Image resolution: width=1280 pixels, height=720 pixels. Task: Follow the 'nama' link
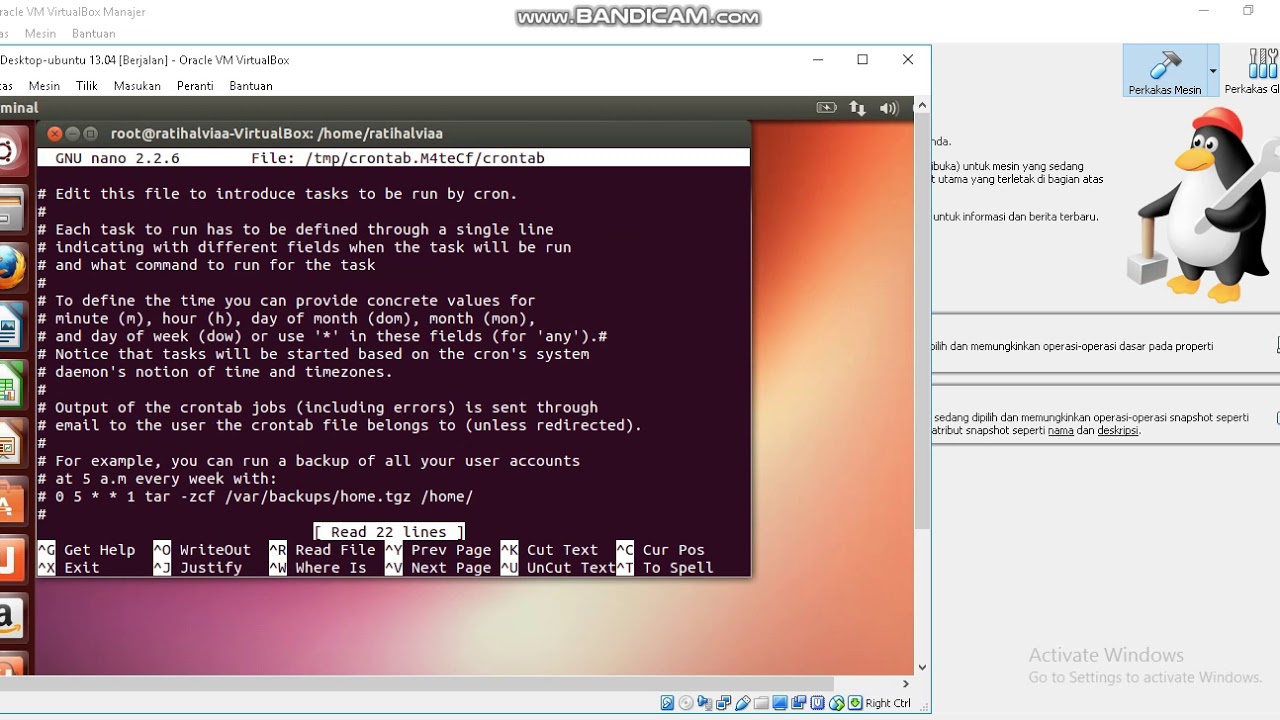(1061, 431)
